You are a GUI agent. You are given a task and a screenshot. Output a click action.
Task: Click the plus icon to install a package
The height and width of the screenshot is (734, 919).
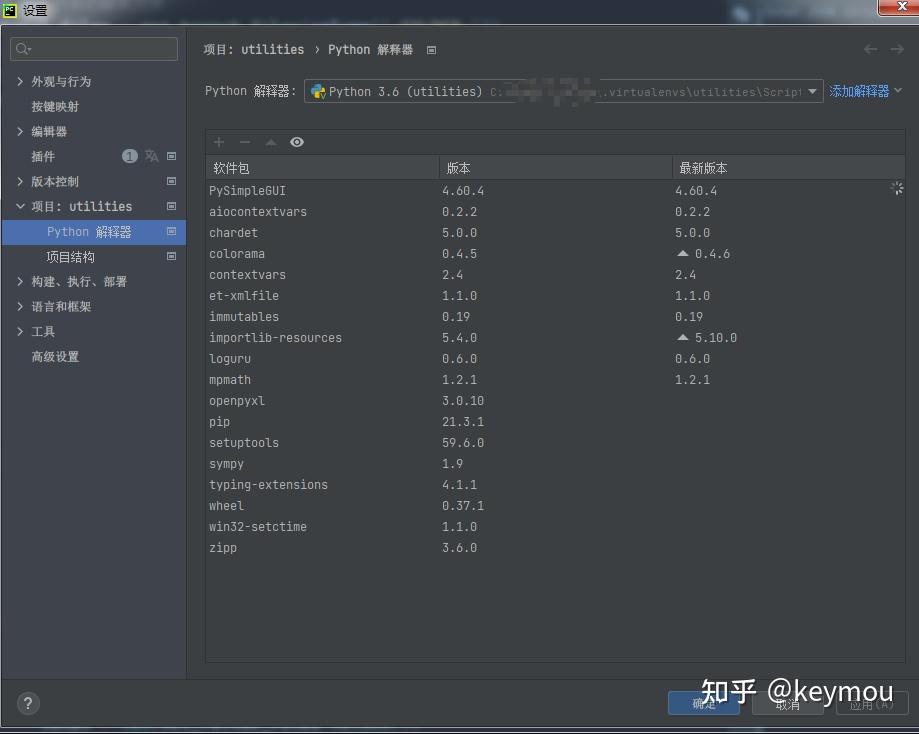[x=219, y=142]
